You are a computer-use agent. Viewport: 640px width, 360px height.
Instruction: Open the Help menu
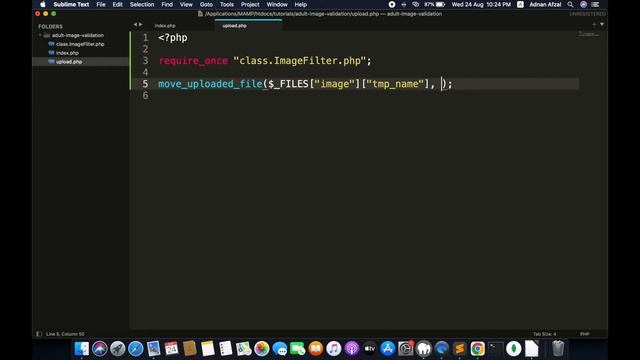[301, 4]
